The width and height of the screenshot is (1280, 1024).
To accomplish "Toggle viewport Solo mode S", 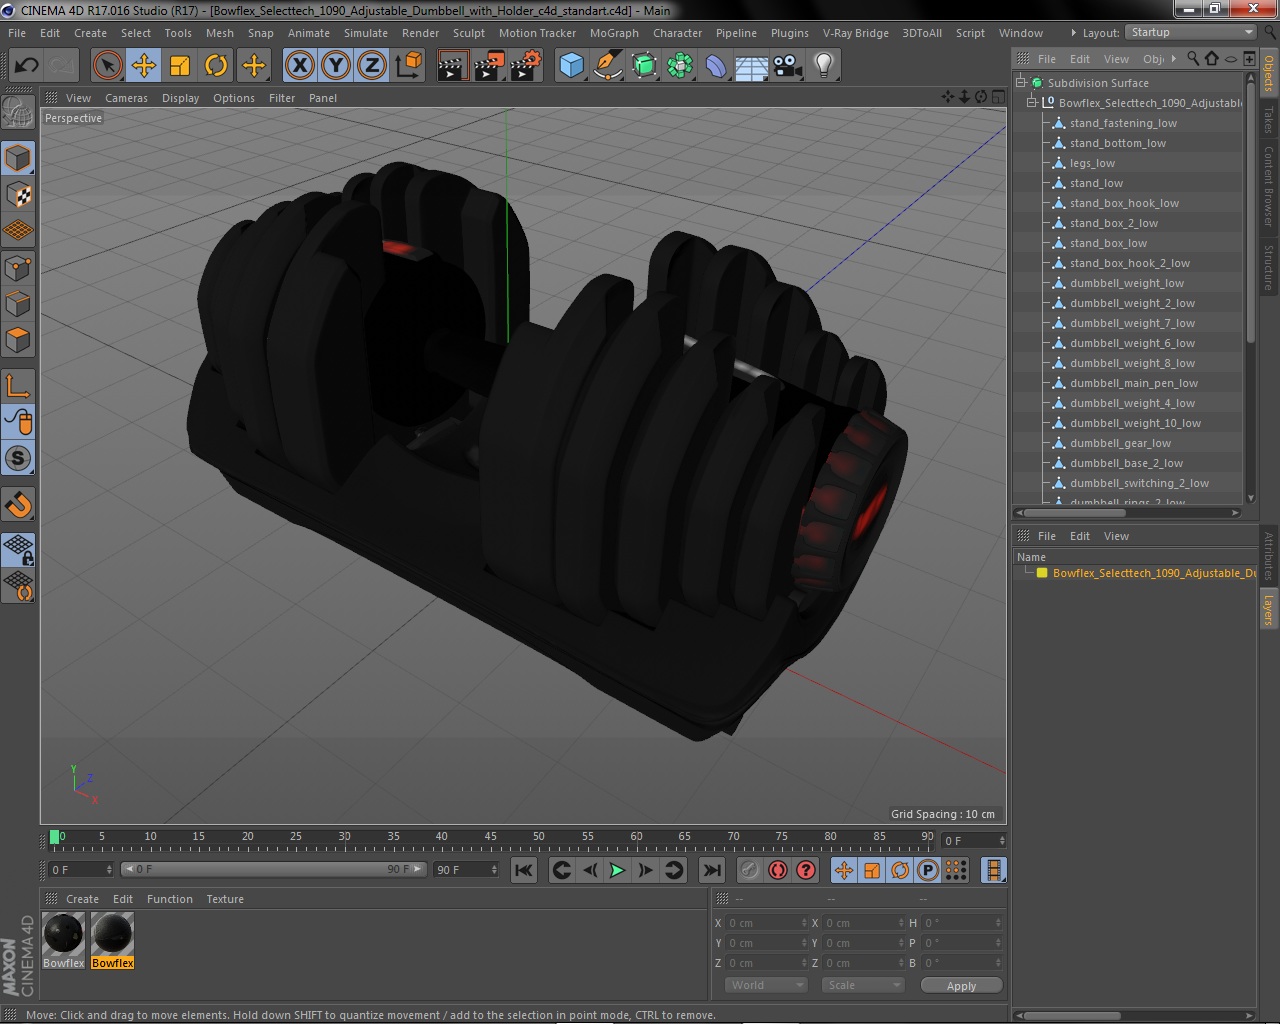I will pyautogui.click(x=18, y=458).
